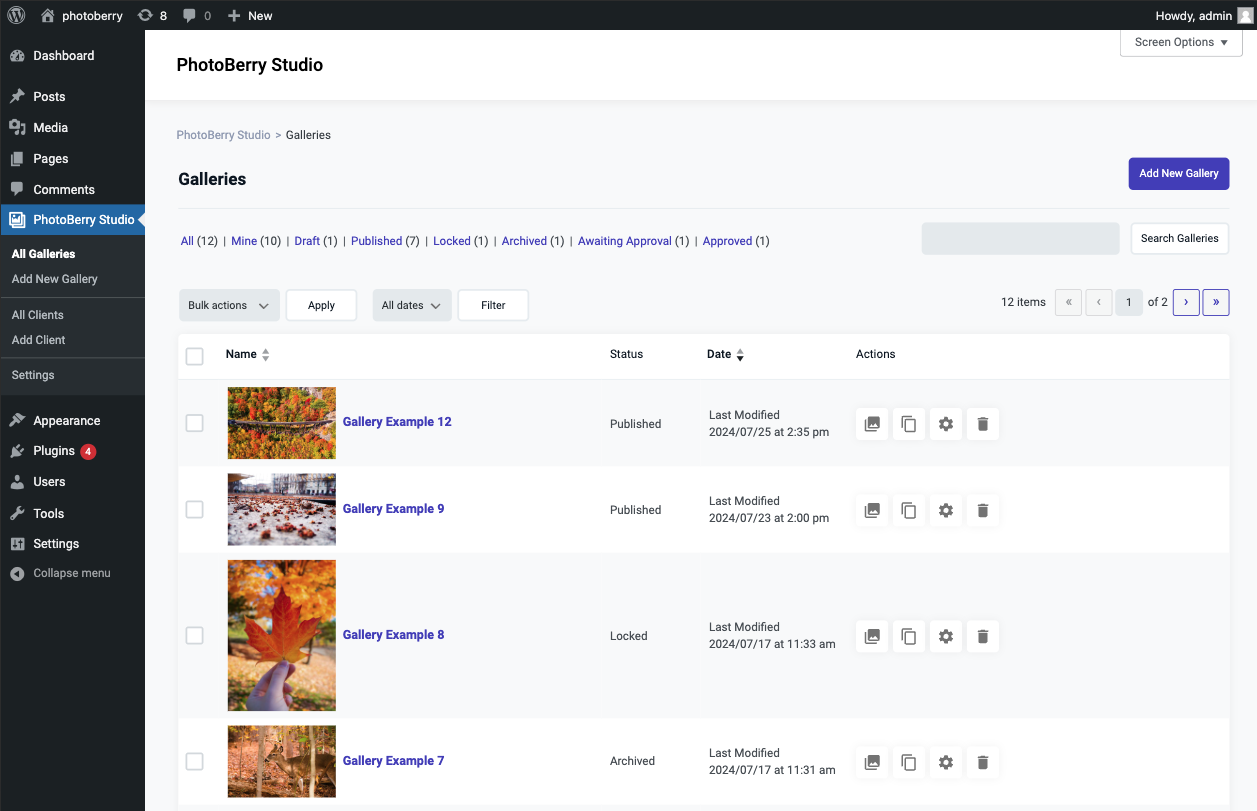
Task: Delete Gallery Example 7 with trash icon
Action: (983, 762)
